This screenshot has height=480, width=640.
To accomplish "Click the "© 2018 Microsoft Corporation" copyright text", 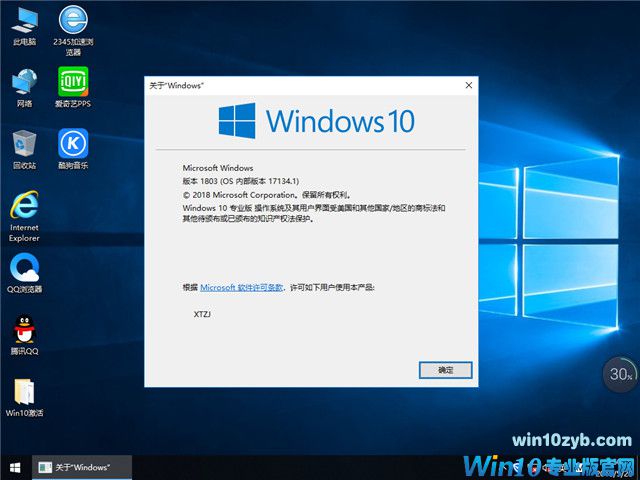I will click(x=239, y=195).
